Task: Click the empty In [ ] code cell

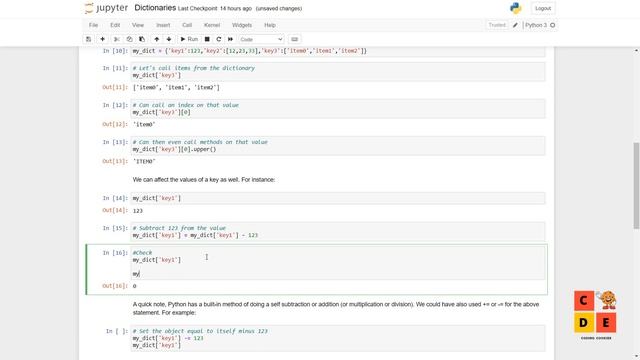Action: (x=338, y=338)
